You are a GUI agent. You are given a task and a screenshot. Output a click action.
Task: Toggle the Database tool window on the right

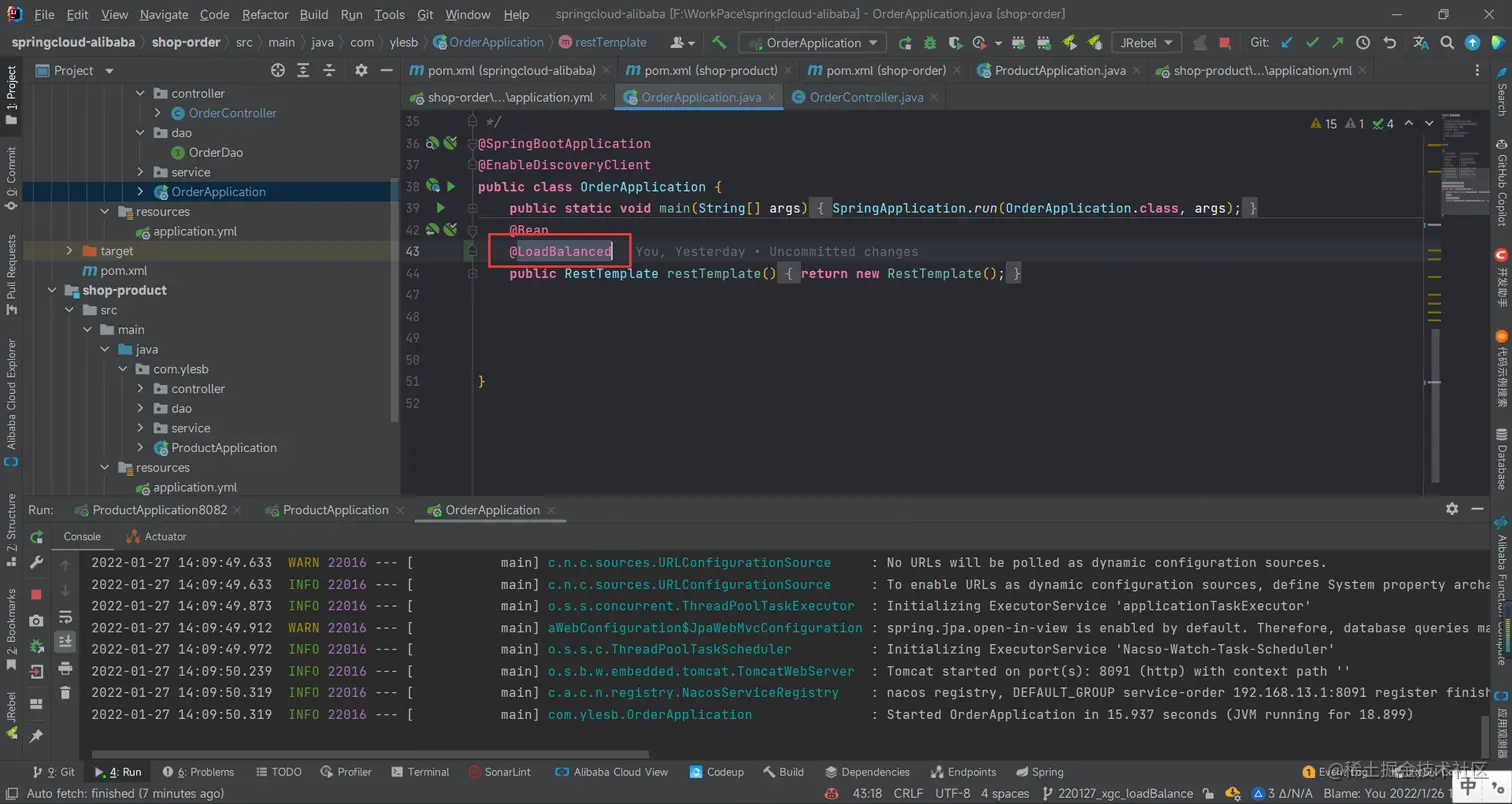[x=1501, y=461]
